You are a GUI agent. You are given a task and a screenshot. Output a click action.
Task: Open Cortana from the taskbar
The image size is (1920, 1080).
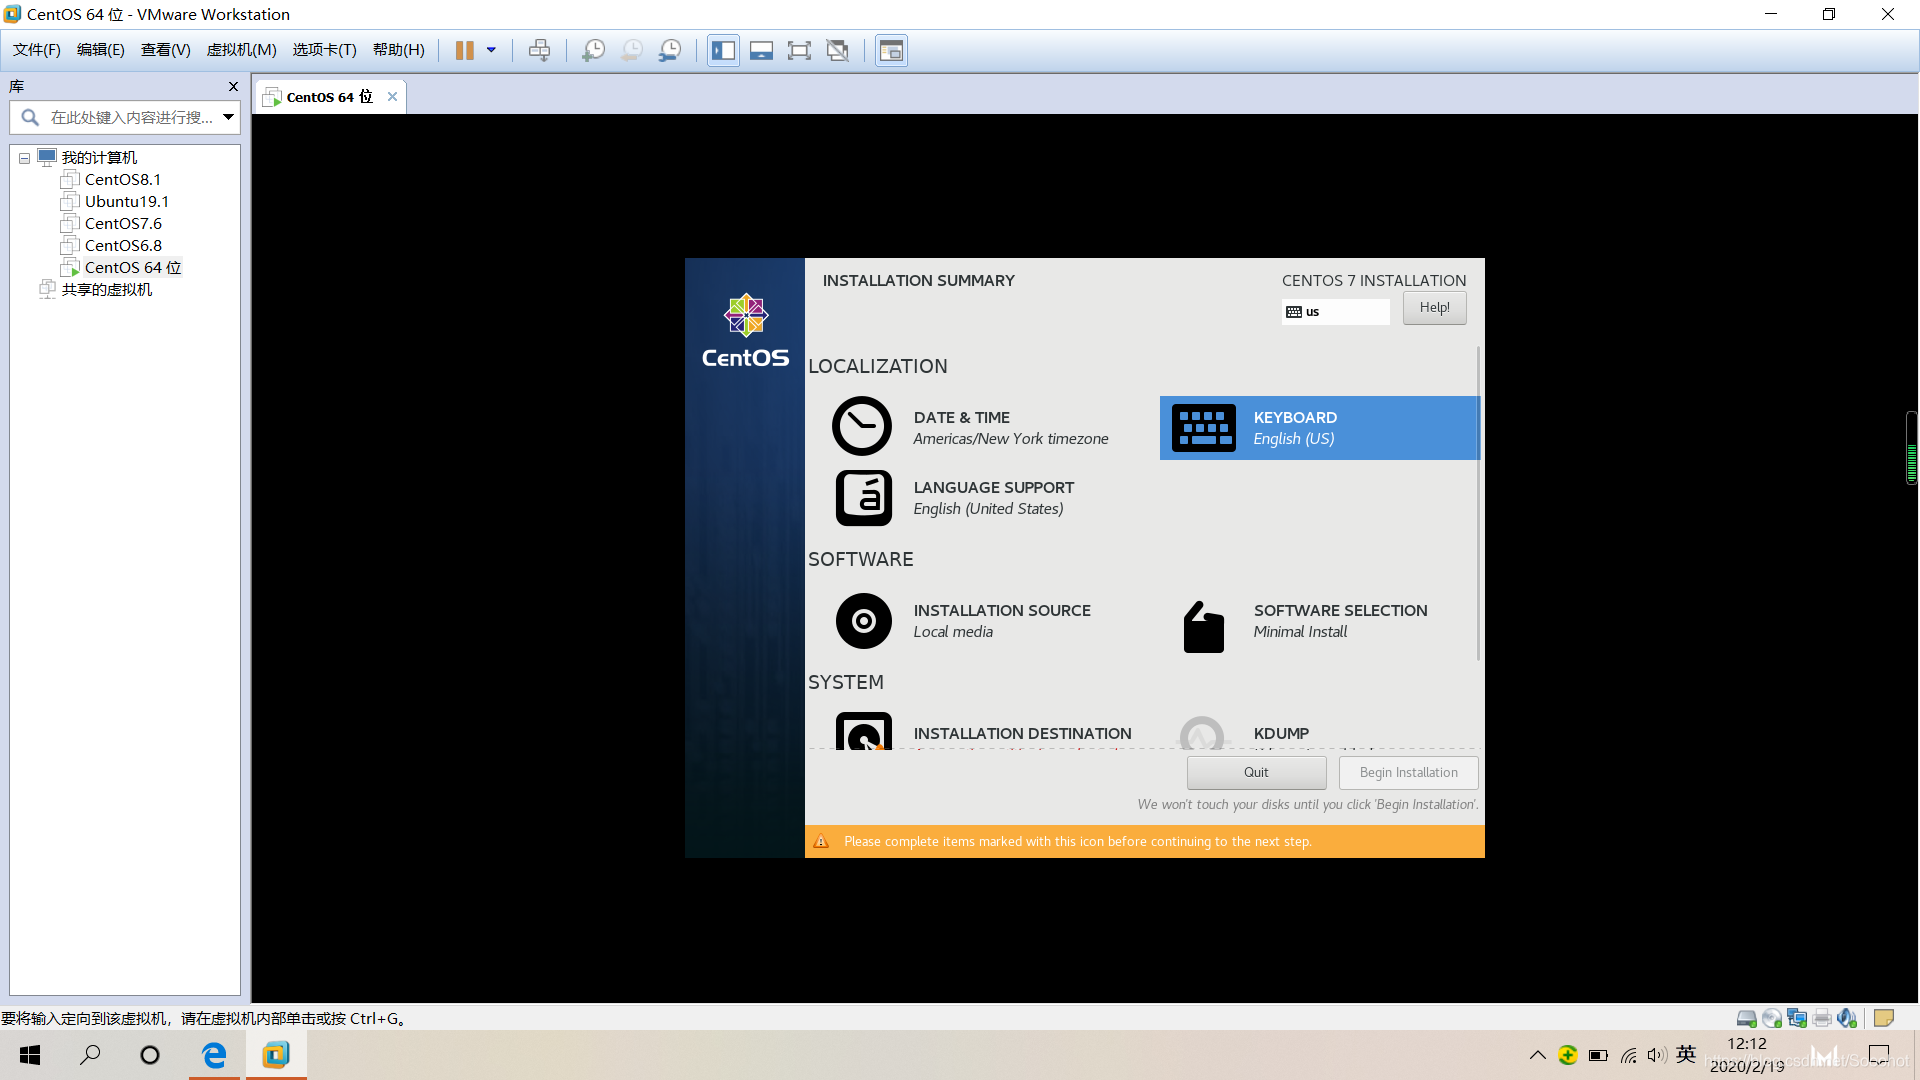[150, 1055]
